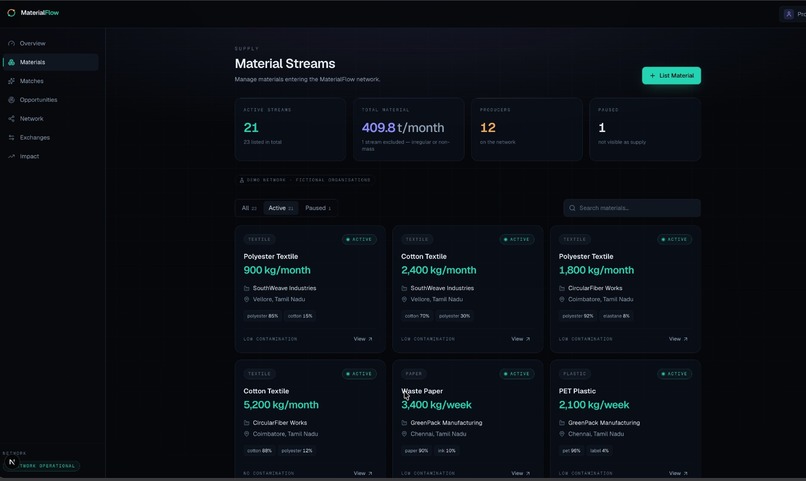Click the Active Streams 21 stat card
This screenshot has width=806, height=481.
click(x=290, y=130)
